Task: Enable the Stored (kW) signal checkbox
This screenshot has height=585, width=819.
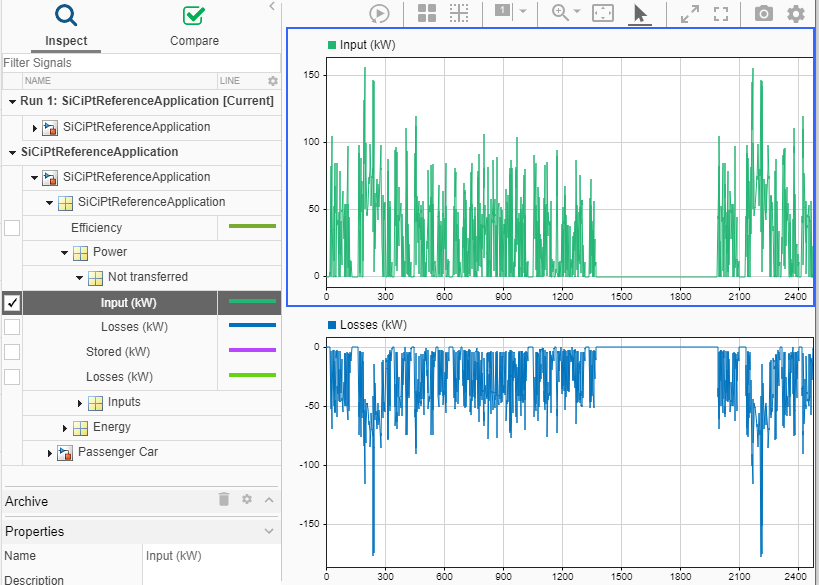Action: pyautogui.click(x=12, y=352)
